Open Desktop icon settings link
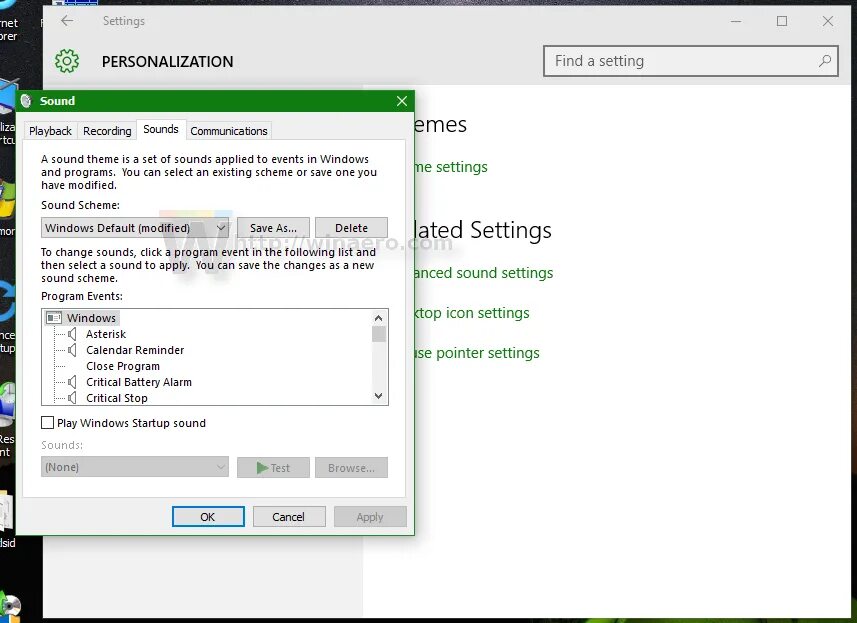 [x=472, y=313]
